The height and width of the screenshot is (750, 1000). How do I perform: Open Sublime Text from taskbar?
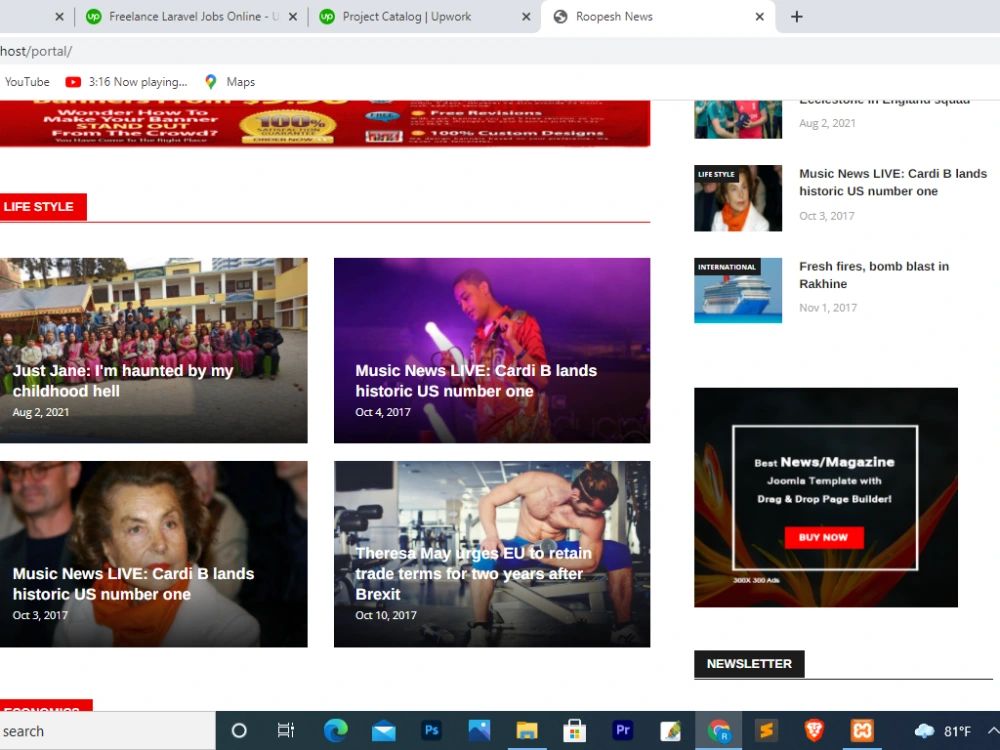(766, 730)
